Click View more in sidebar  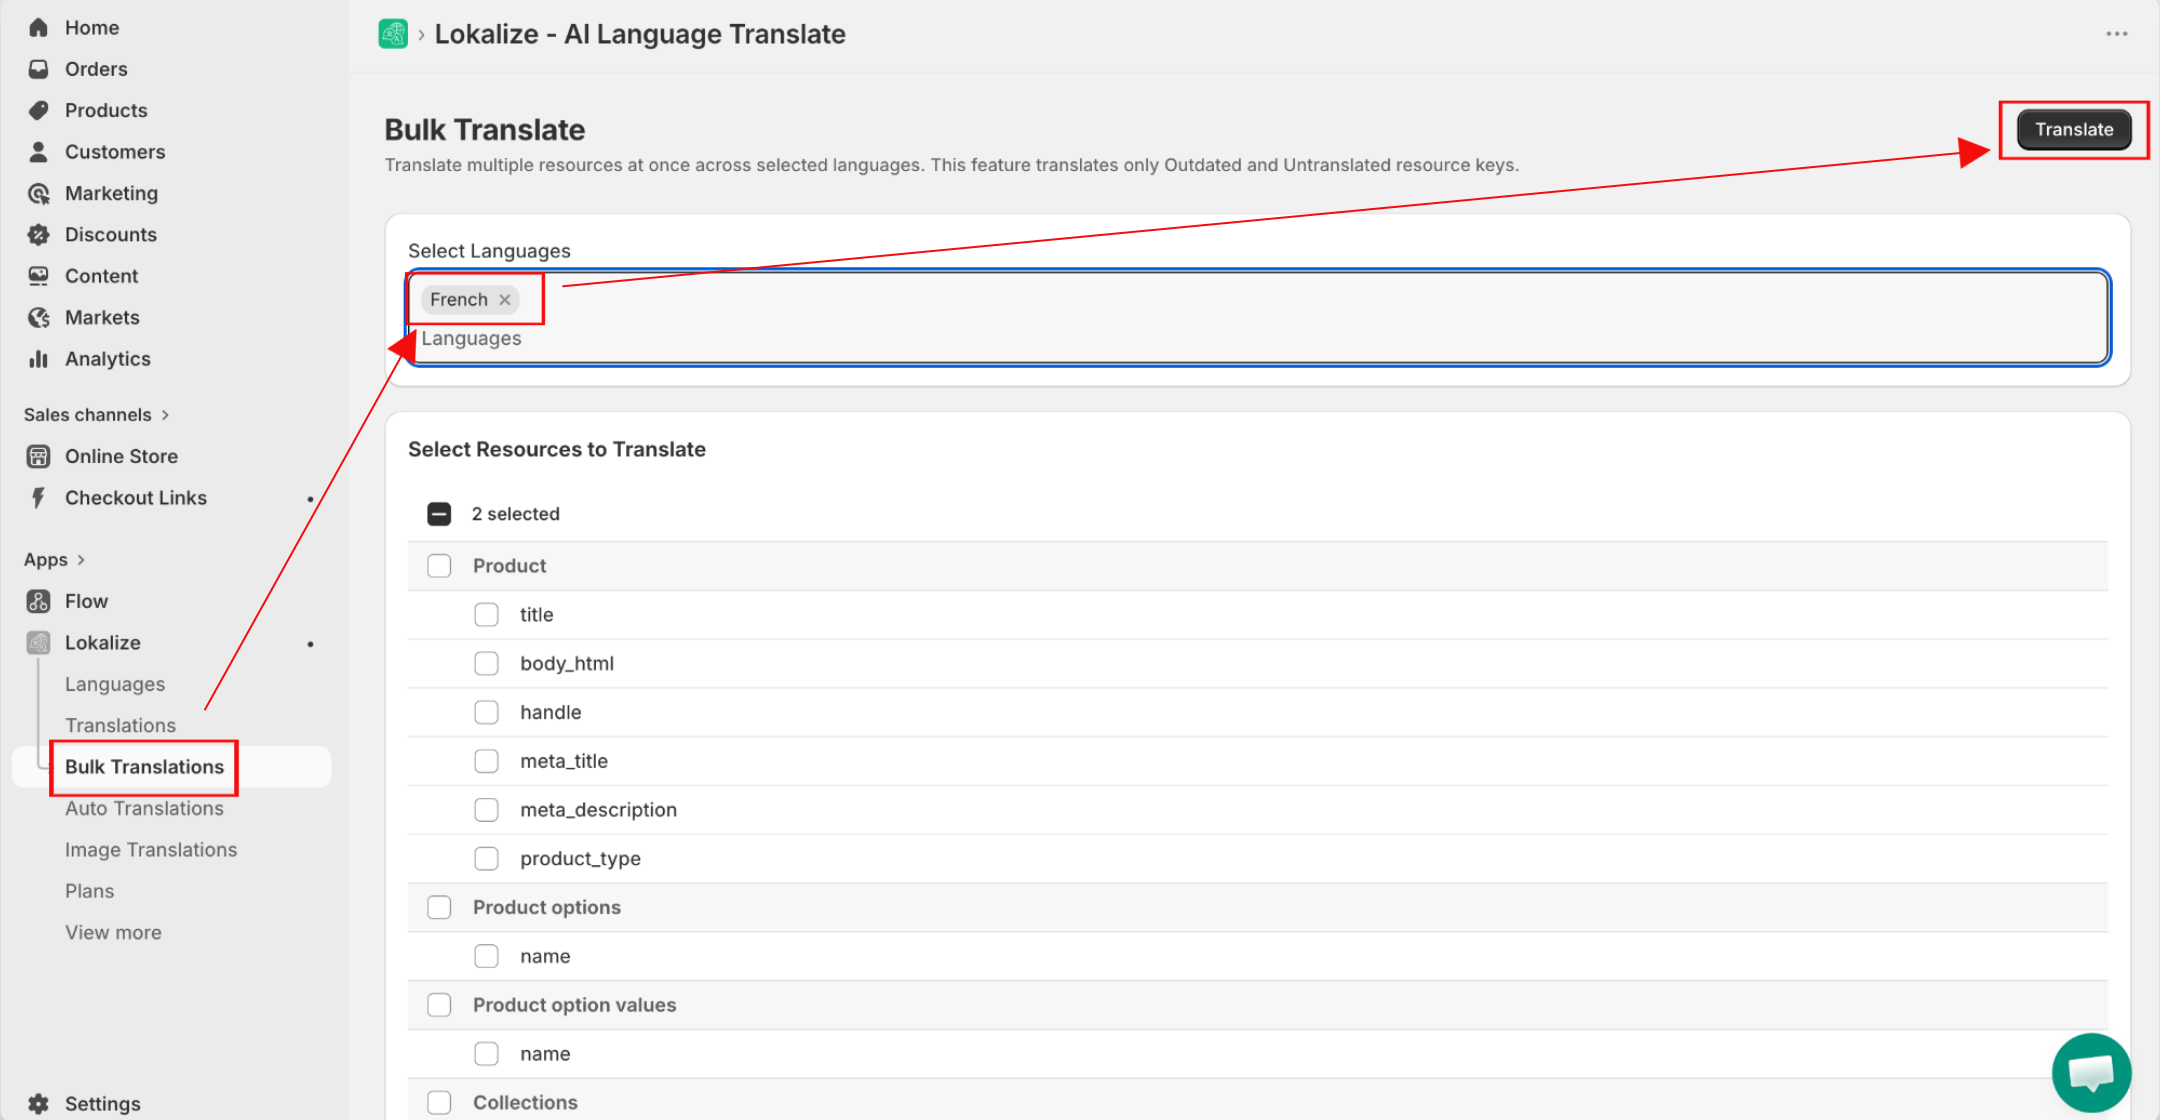tap(113, 933)
